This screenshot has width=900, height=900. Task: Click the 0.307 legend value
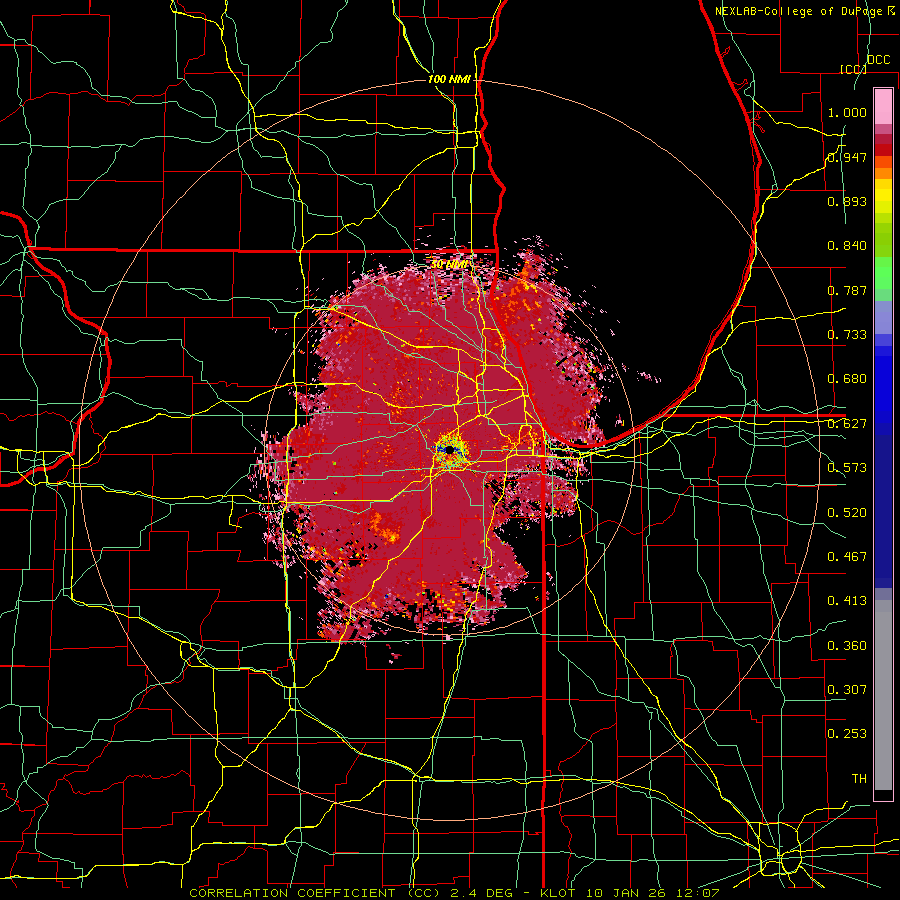click(847, 689)
